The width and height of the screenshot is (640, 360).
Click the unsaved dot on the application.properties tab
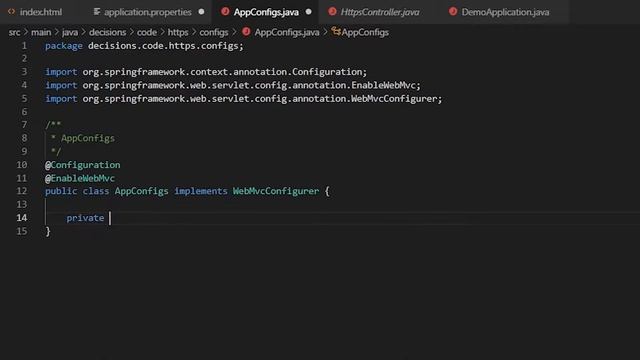(201, 12)
